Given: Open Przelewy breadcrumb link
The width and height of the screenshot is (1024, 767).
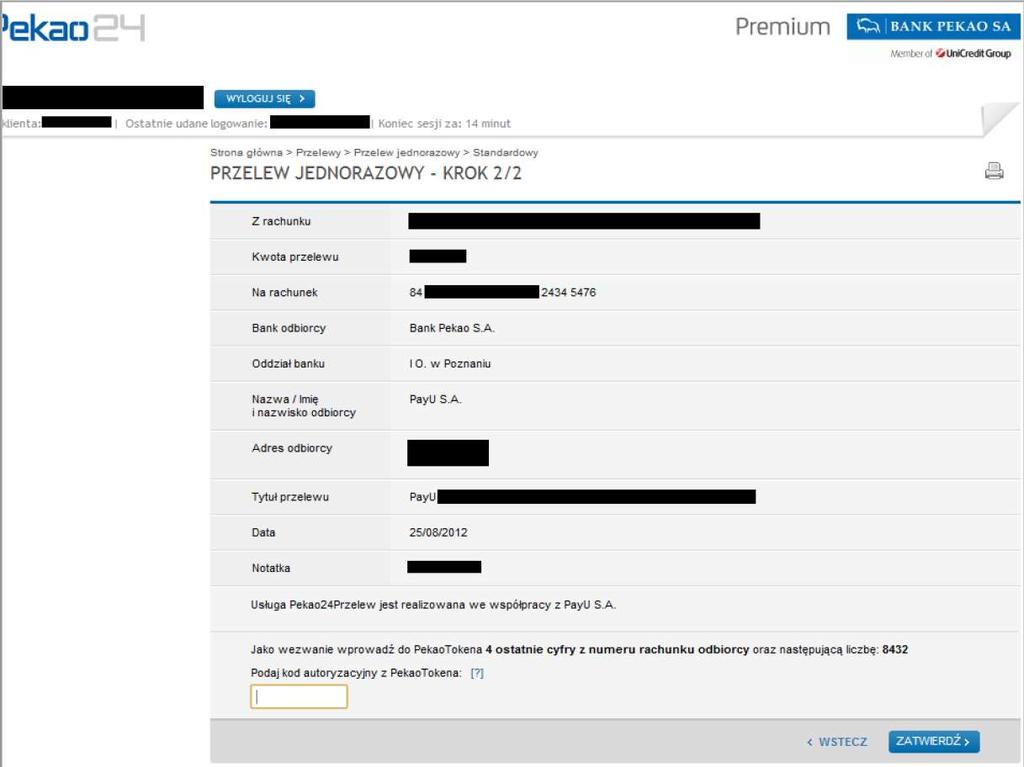Looking at the screenshot, I should [x=318, y=152].
